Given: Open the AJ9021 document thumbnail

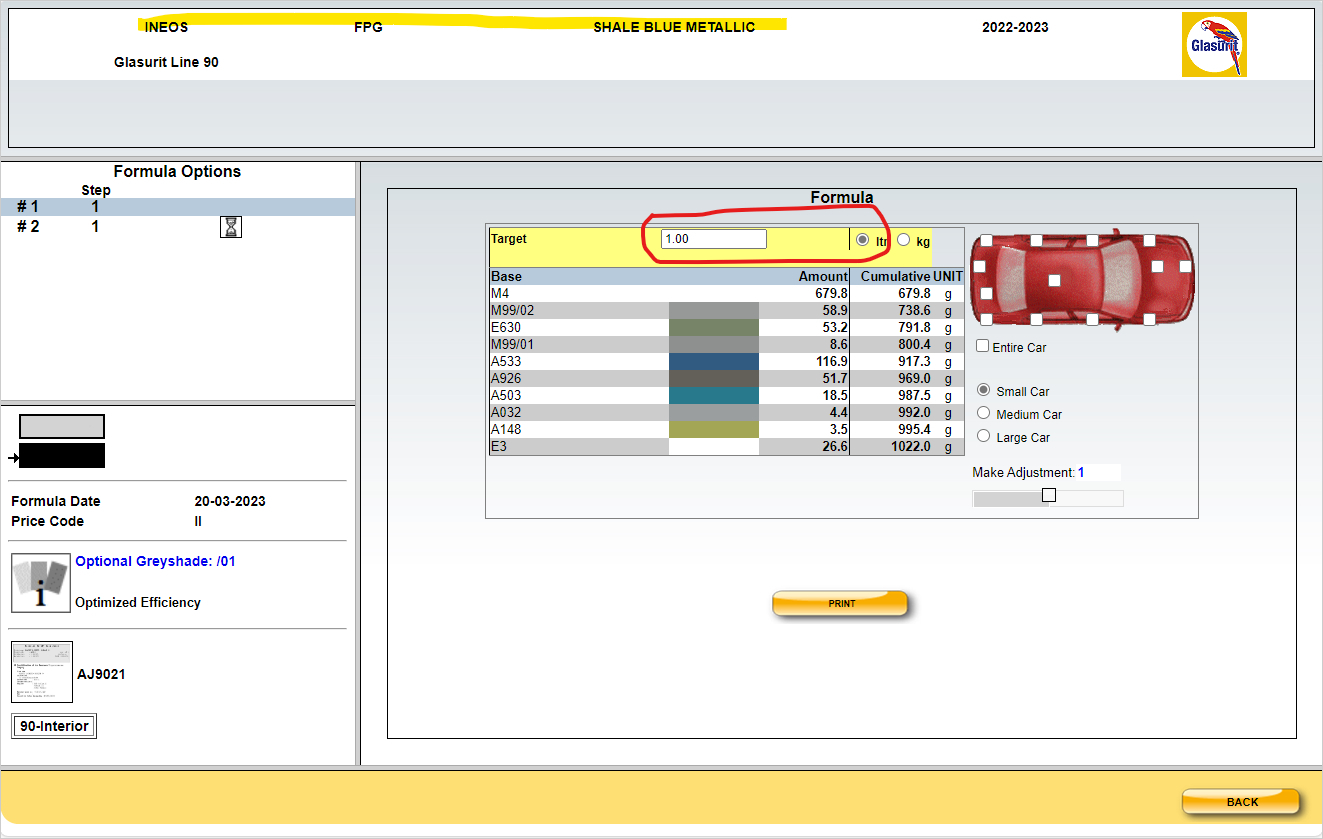Looking at the screenshot, I should [42, 672].
